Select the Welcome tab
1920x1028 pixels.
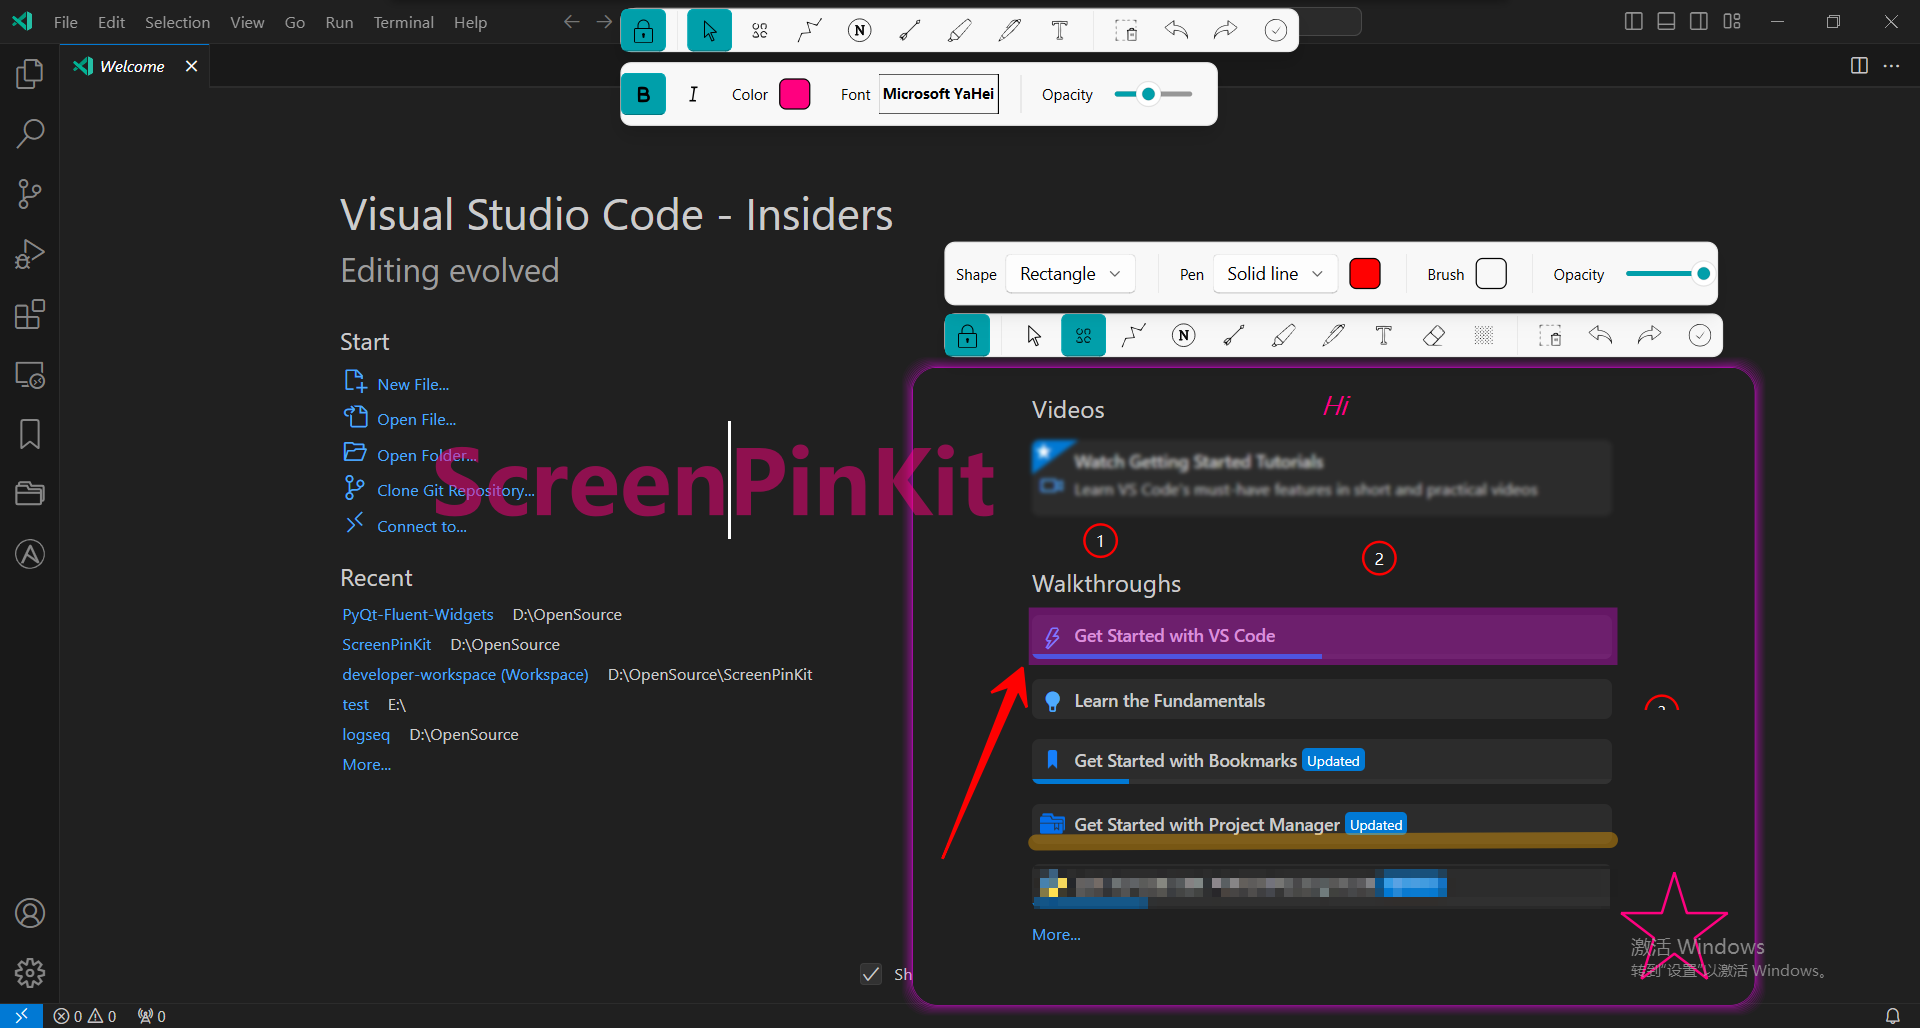click(x=133, y=66)
